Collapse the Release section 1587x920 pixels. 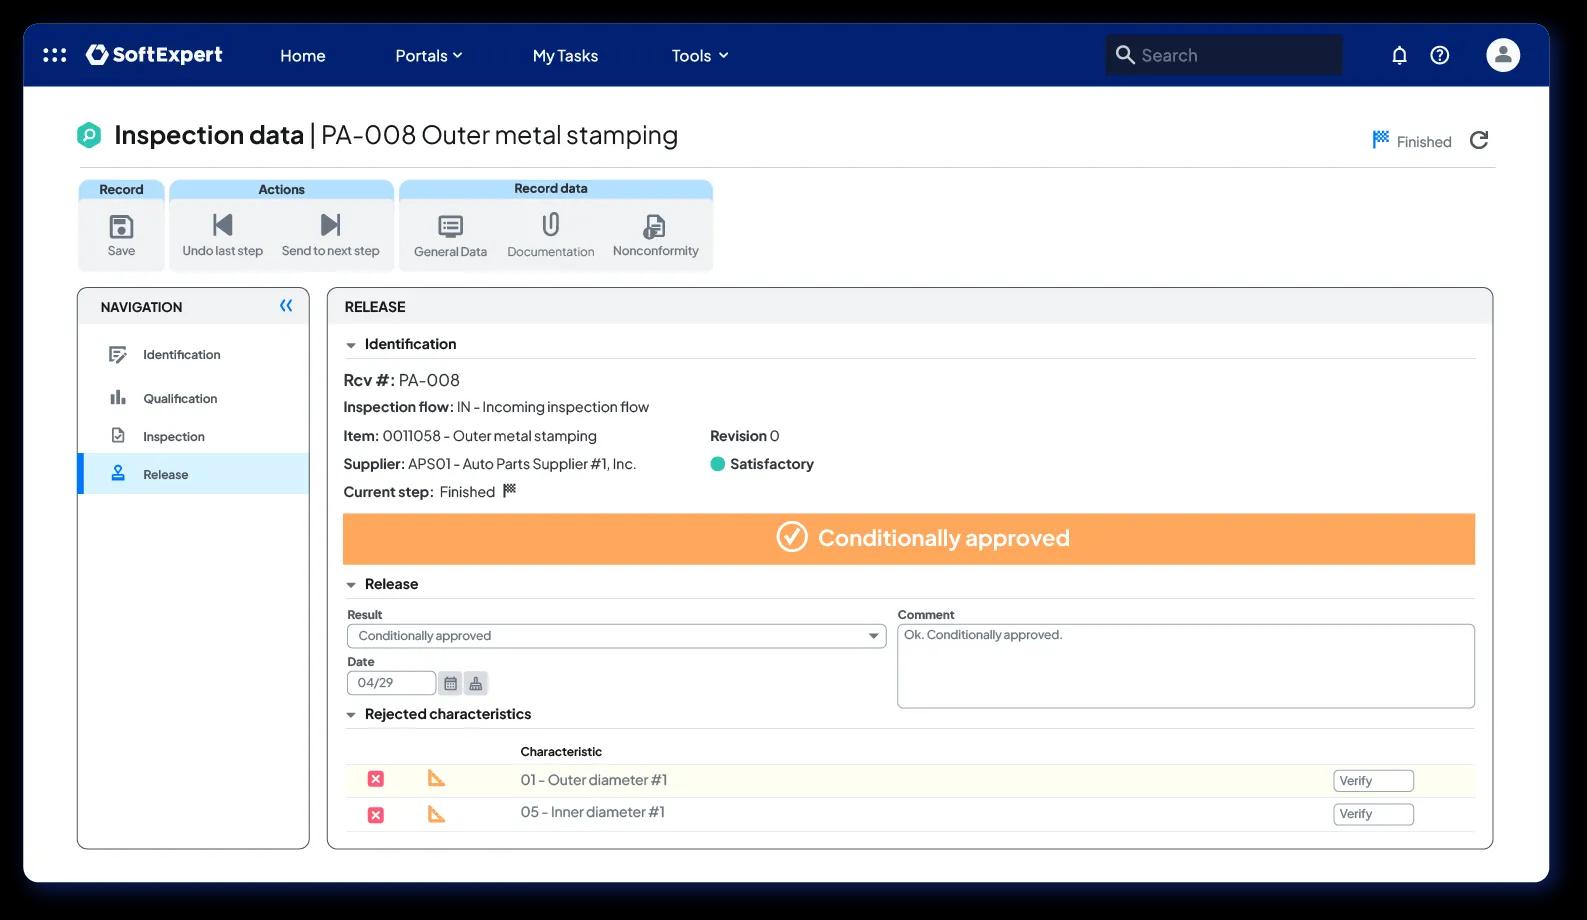(351, 585)
